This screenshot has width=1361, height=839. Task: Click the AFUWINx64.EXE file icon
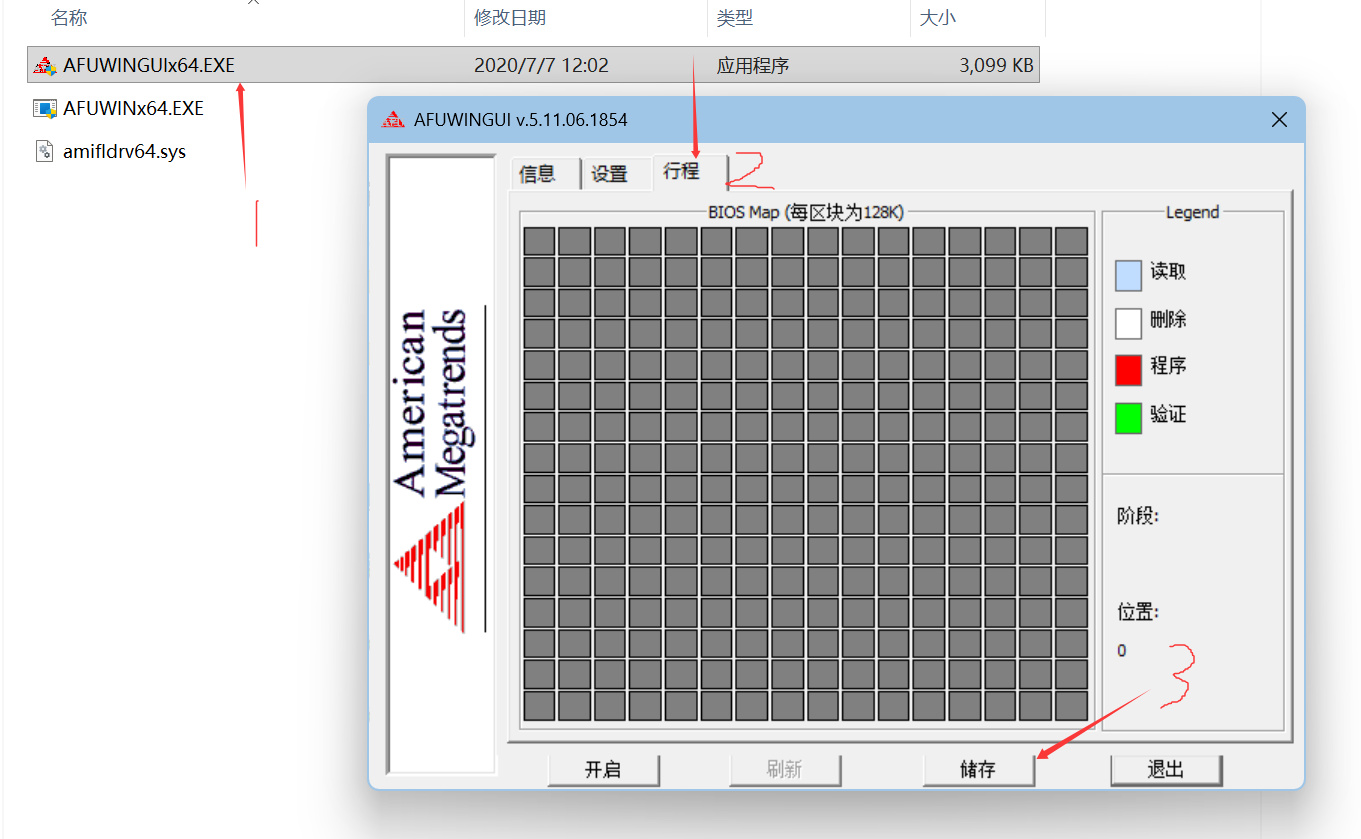[x=44, y=109]
